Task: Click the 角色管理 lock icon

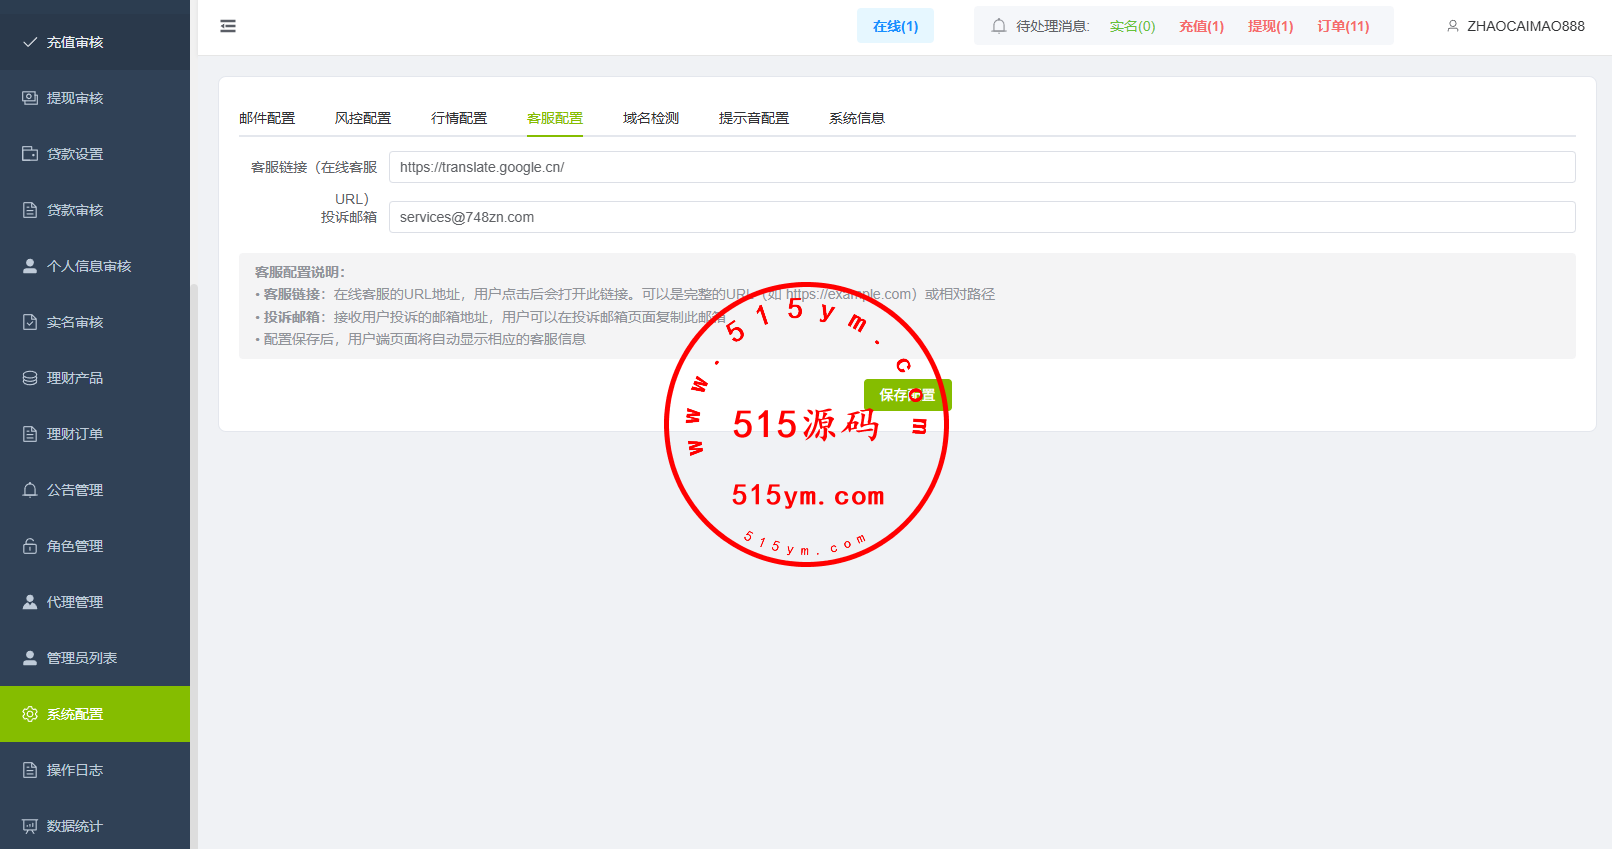Action: tap(30, 546)
